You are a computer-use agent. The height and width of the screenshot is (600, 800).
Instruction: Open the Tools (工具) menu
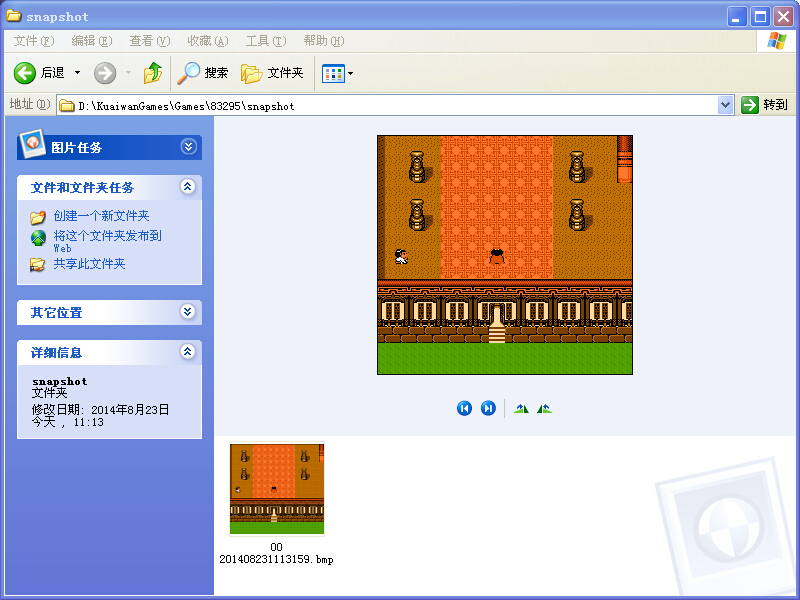pyautogui.click(x=266, y=41)
